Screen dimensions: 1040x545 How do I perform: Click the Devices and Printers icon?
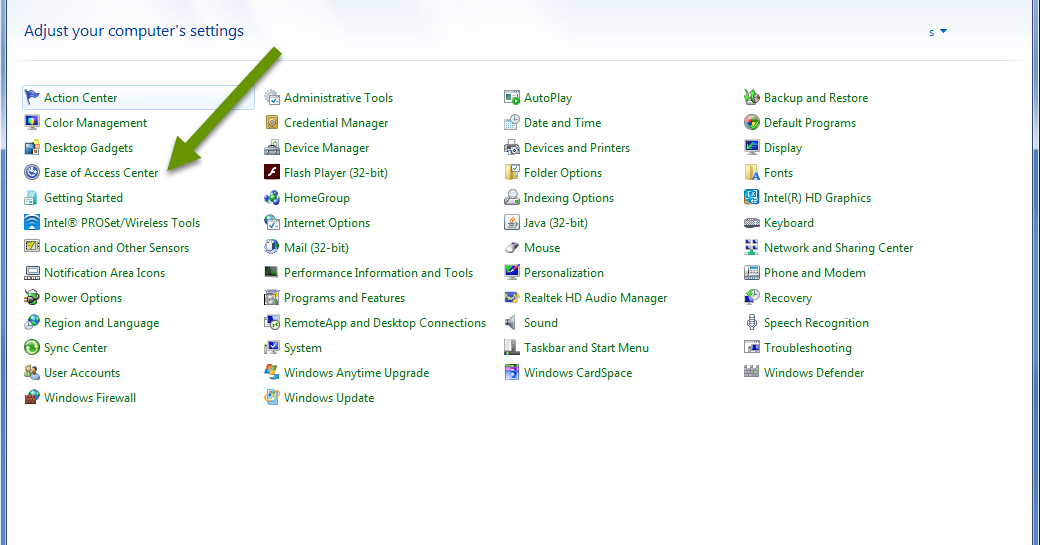tap(512, 148)
